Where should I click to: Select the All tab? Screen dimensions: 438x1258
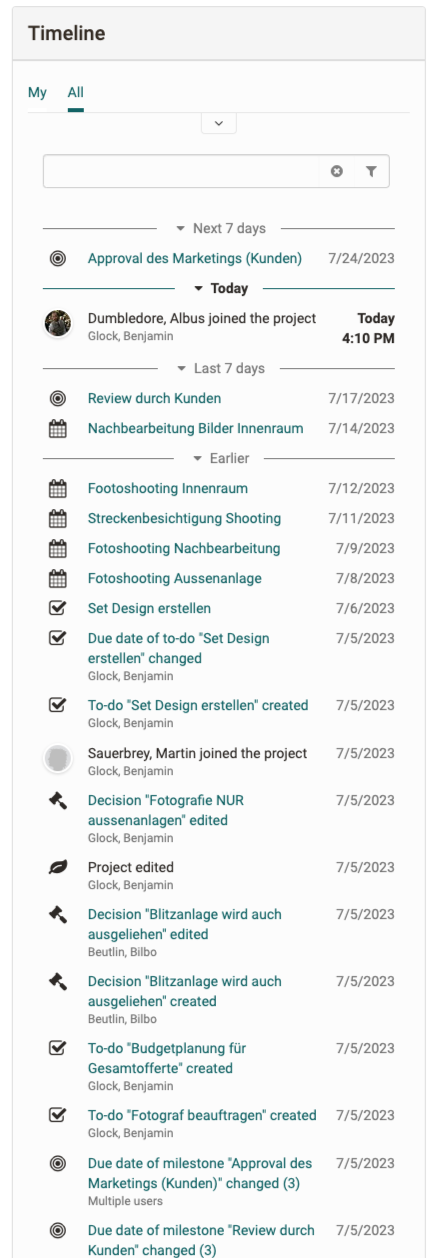76,93
